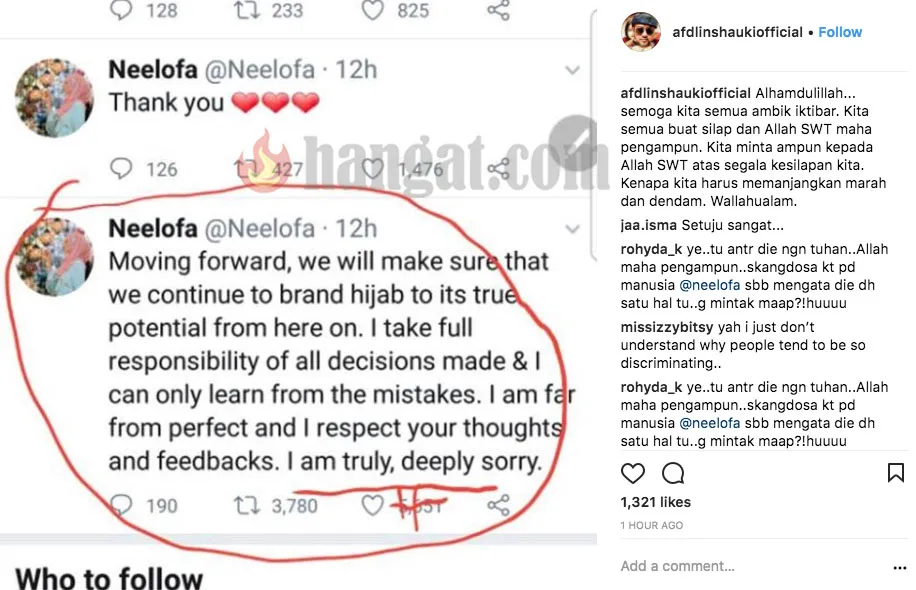Click reply icon on the Moving forward tweet
Viewport: 916px width, 590px height.
(x=123, y=505)
